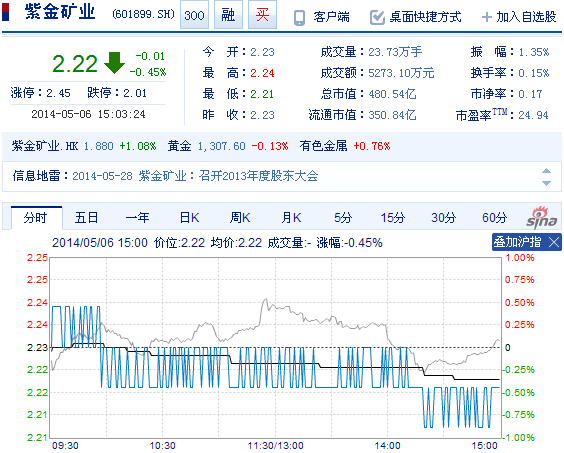The height and width of the screenshot is (453, 564).
Task: Click the 成交额 5273.10万元 value
Action: [x=401, y=73]
